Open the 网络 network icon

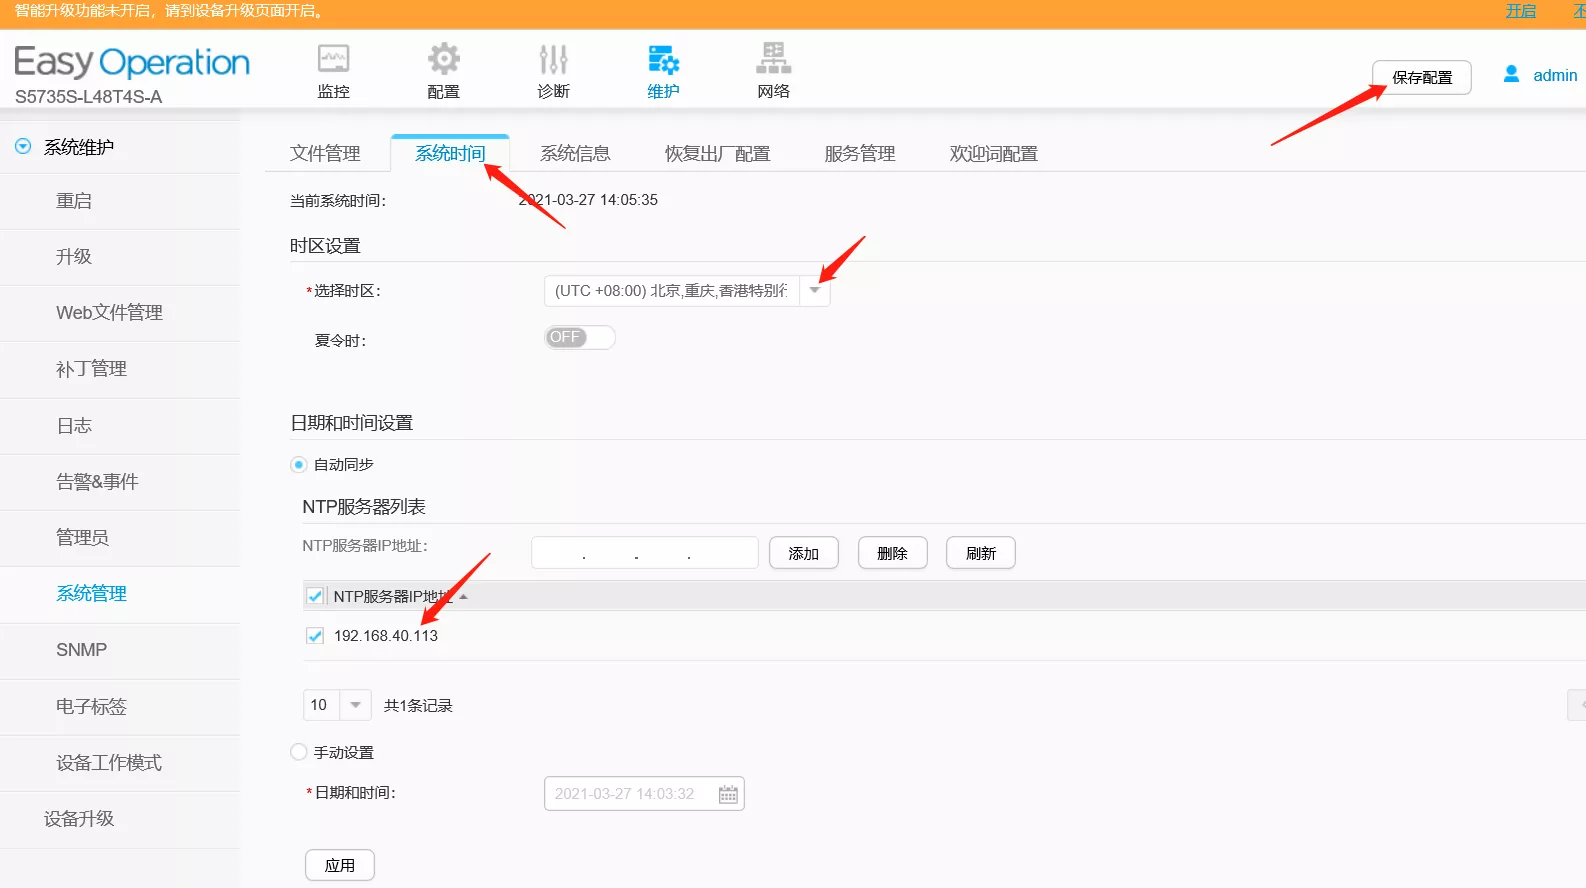click(773, 60)
